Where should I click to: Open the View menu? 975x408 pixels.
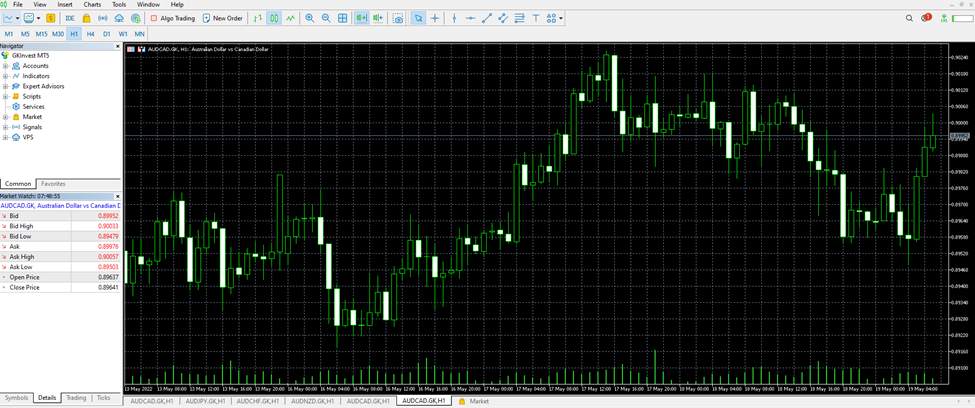40,4
